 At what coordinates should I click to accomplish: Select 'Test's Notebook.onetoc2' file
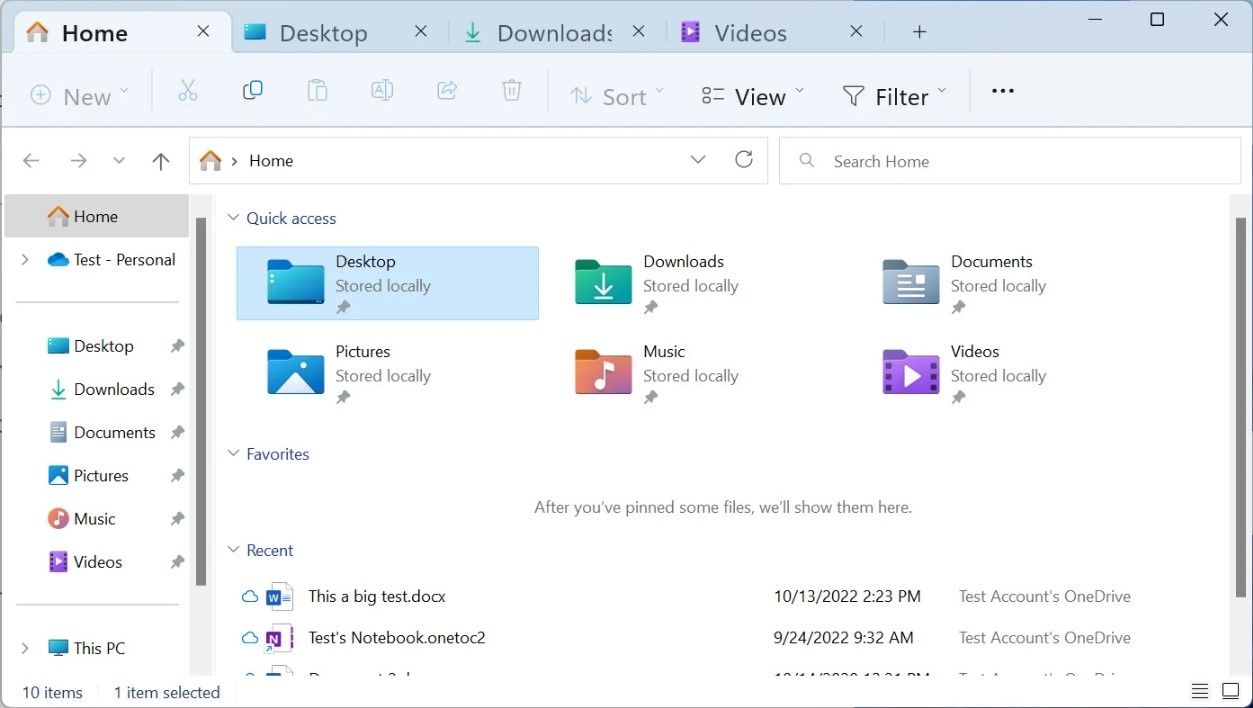pos(397,638)
